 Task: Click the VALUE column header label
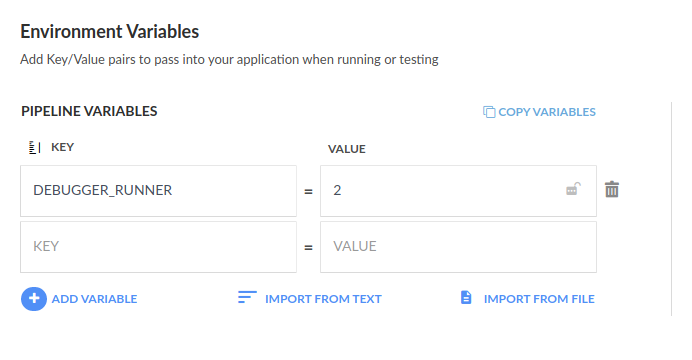click(x=347, y=149)
